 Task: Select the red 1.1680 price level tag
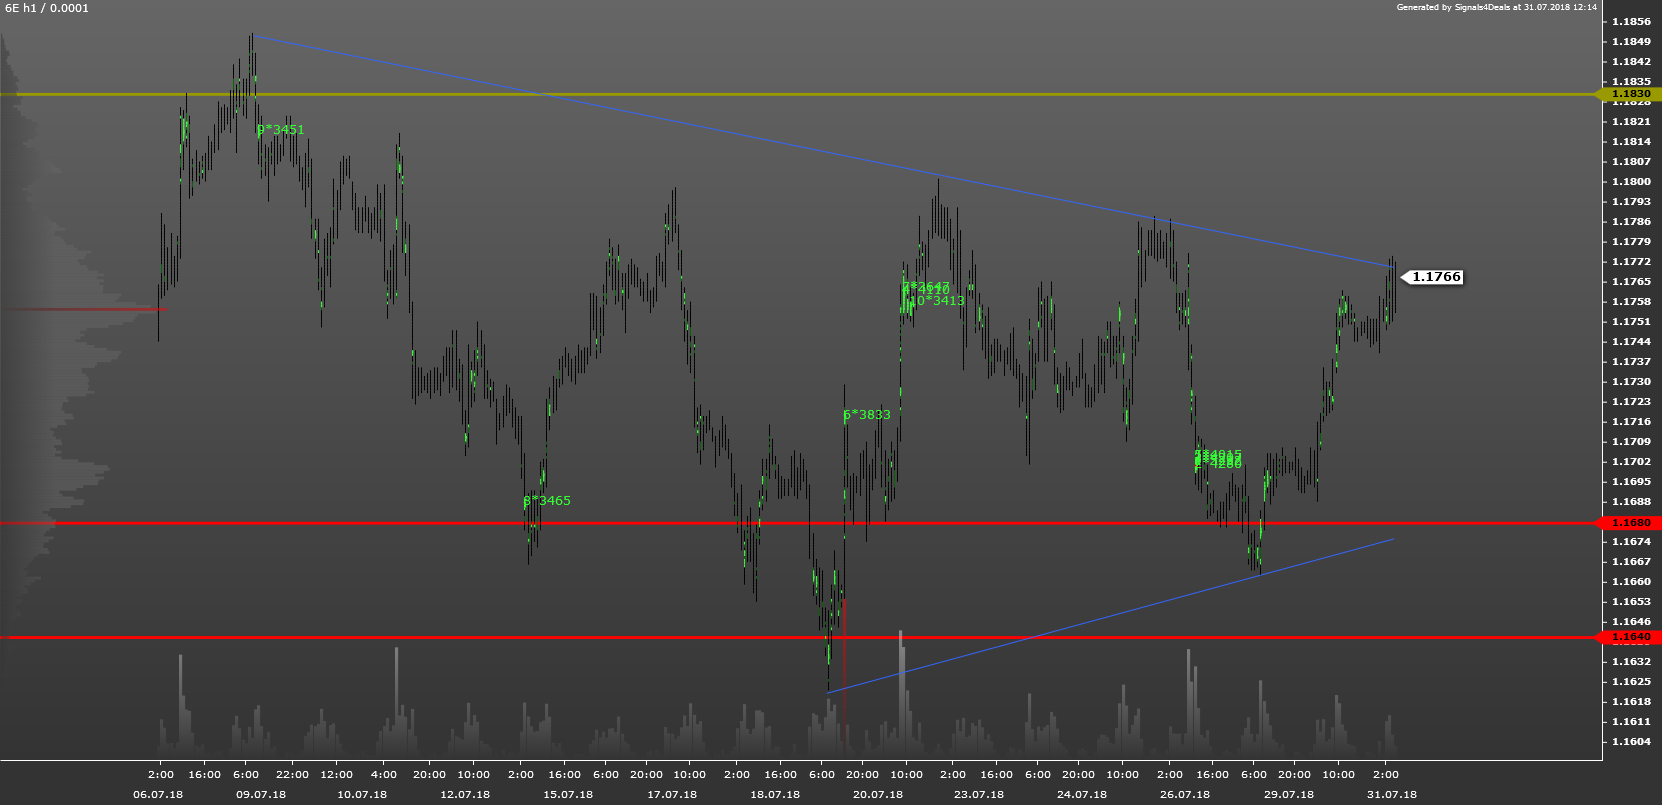tap(1630, 523)
